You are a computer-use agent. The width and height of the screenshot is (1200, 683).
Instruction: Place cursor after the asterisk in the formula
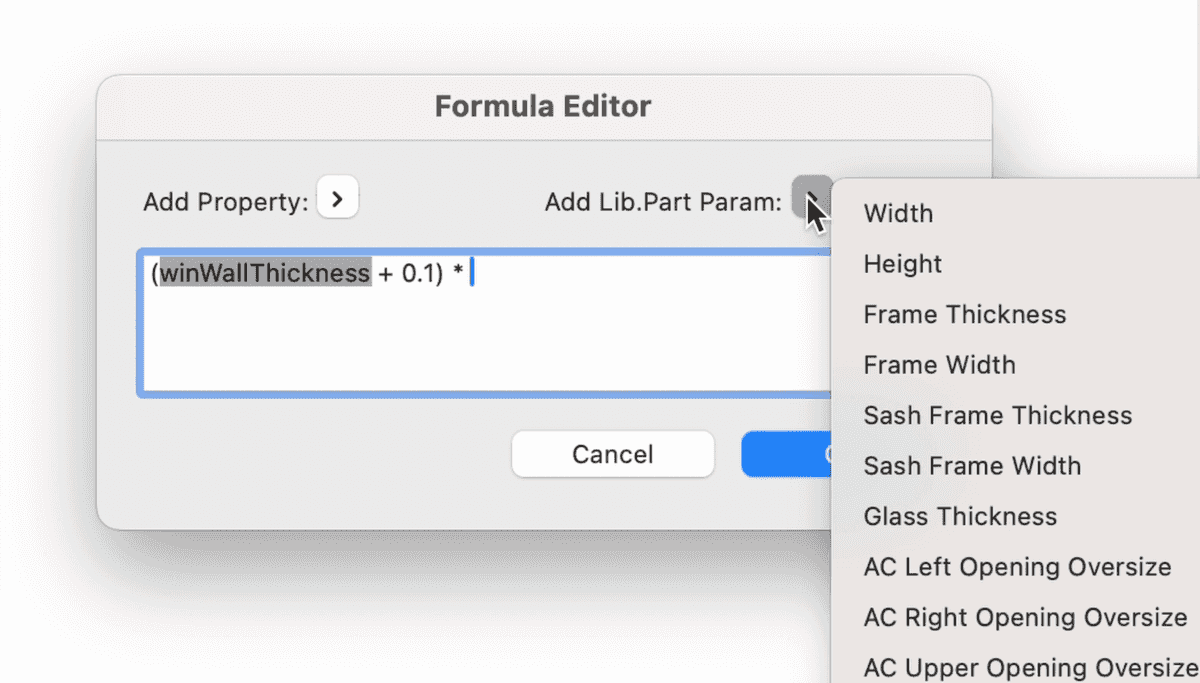coord(472,270)
